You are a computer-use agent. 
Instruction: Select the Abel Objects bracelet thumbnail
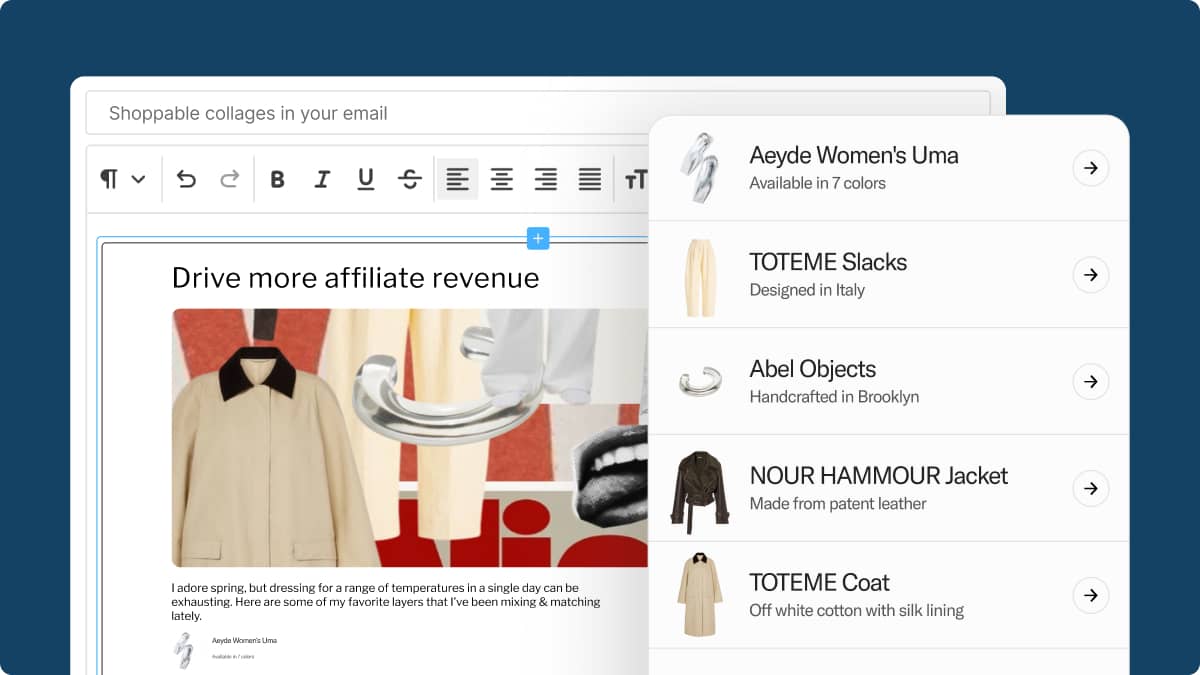(699, 382)
